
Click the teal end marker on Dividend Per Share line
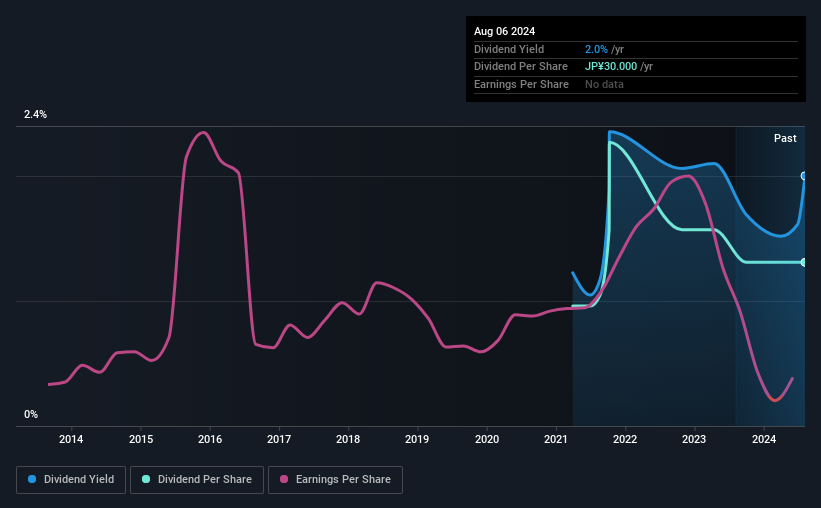[804, 262]
